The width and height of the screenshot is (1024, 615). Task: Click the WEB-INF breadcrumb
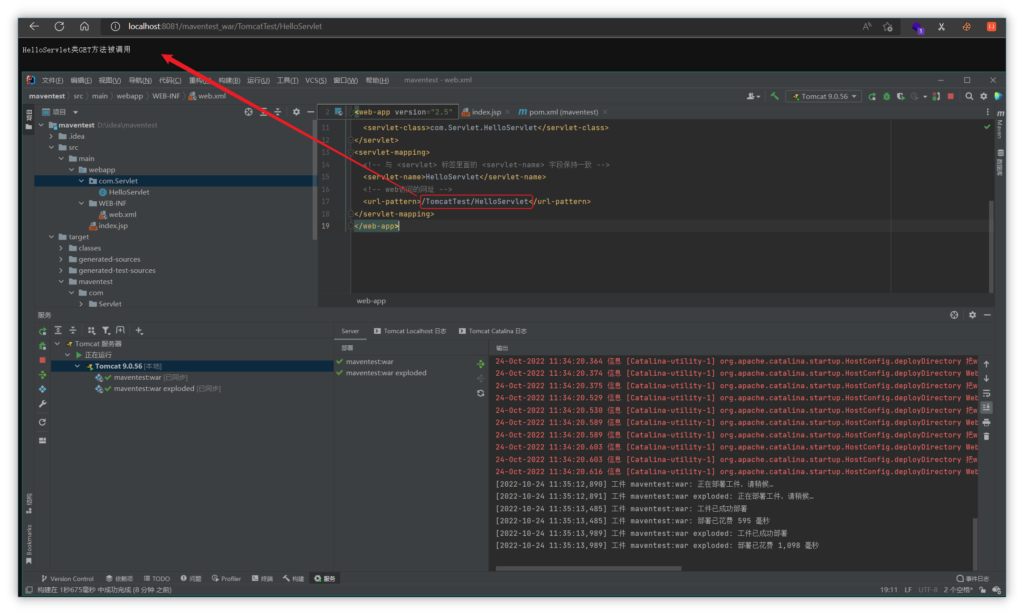(166, 96)
